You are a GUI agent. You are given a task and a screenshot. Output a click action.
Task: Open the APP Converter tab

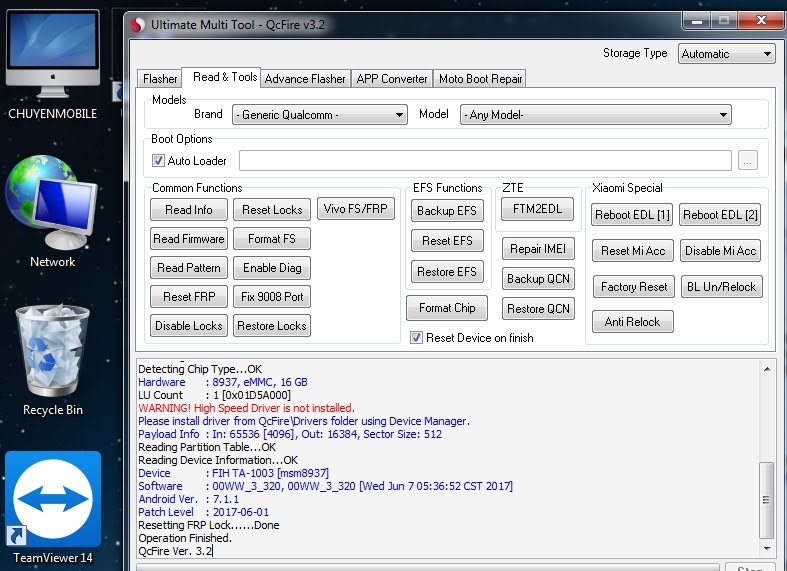pos(391,79)
